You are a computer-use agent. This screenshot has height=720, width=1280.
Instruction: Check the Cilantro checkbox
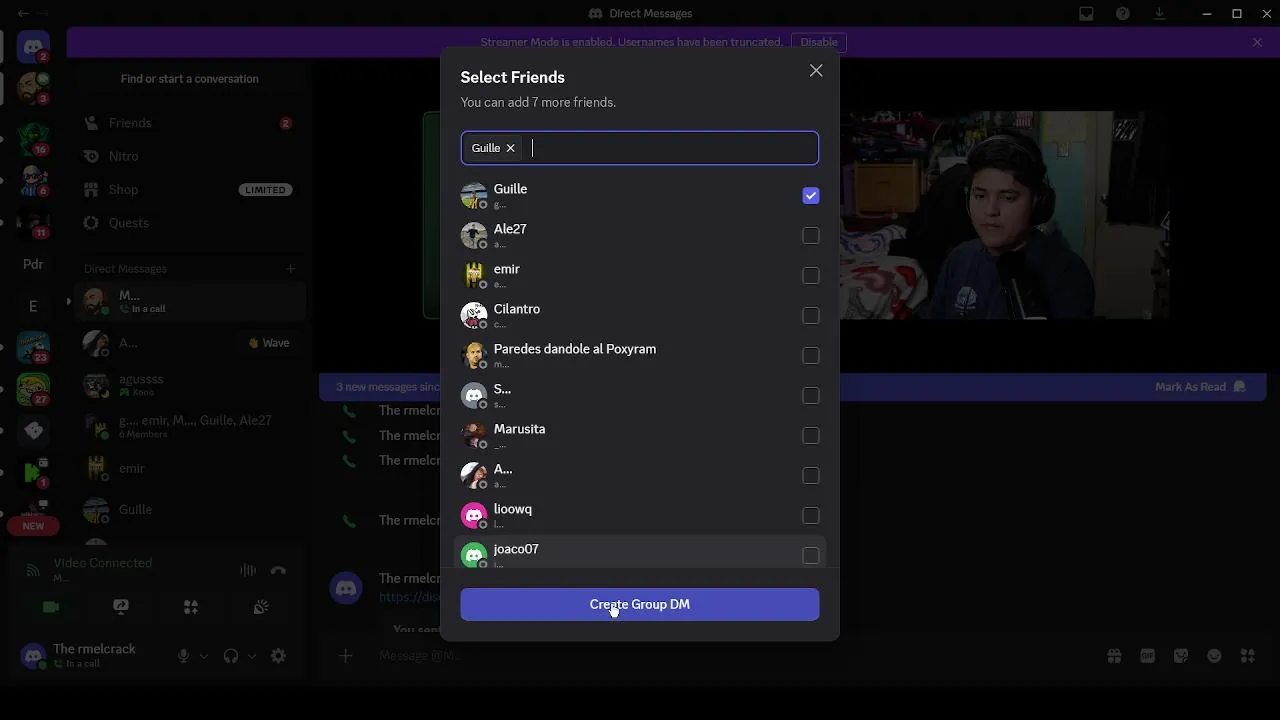coord(811,316)
